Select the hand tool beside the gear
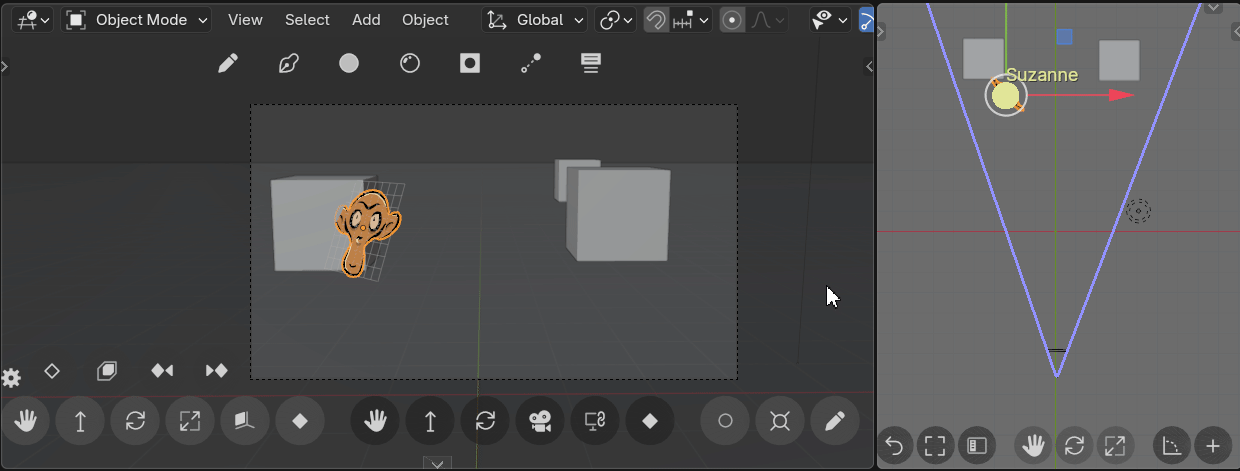Screen dimensions: 1240x471 25,422
